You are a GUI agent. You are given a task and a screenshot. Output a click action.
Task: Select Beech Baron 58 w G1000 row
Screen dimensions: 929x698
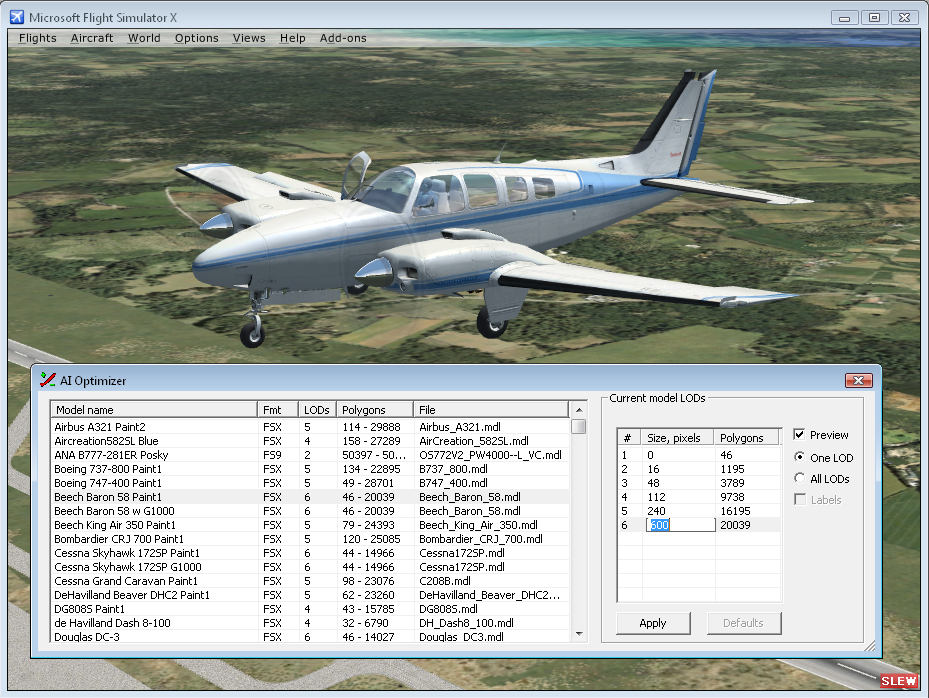(x=310, y=511)
